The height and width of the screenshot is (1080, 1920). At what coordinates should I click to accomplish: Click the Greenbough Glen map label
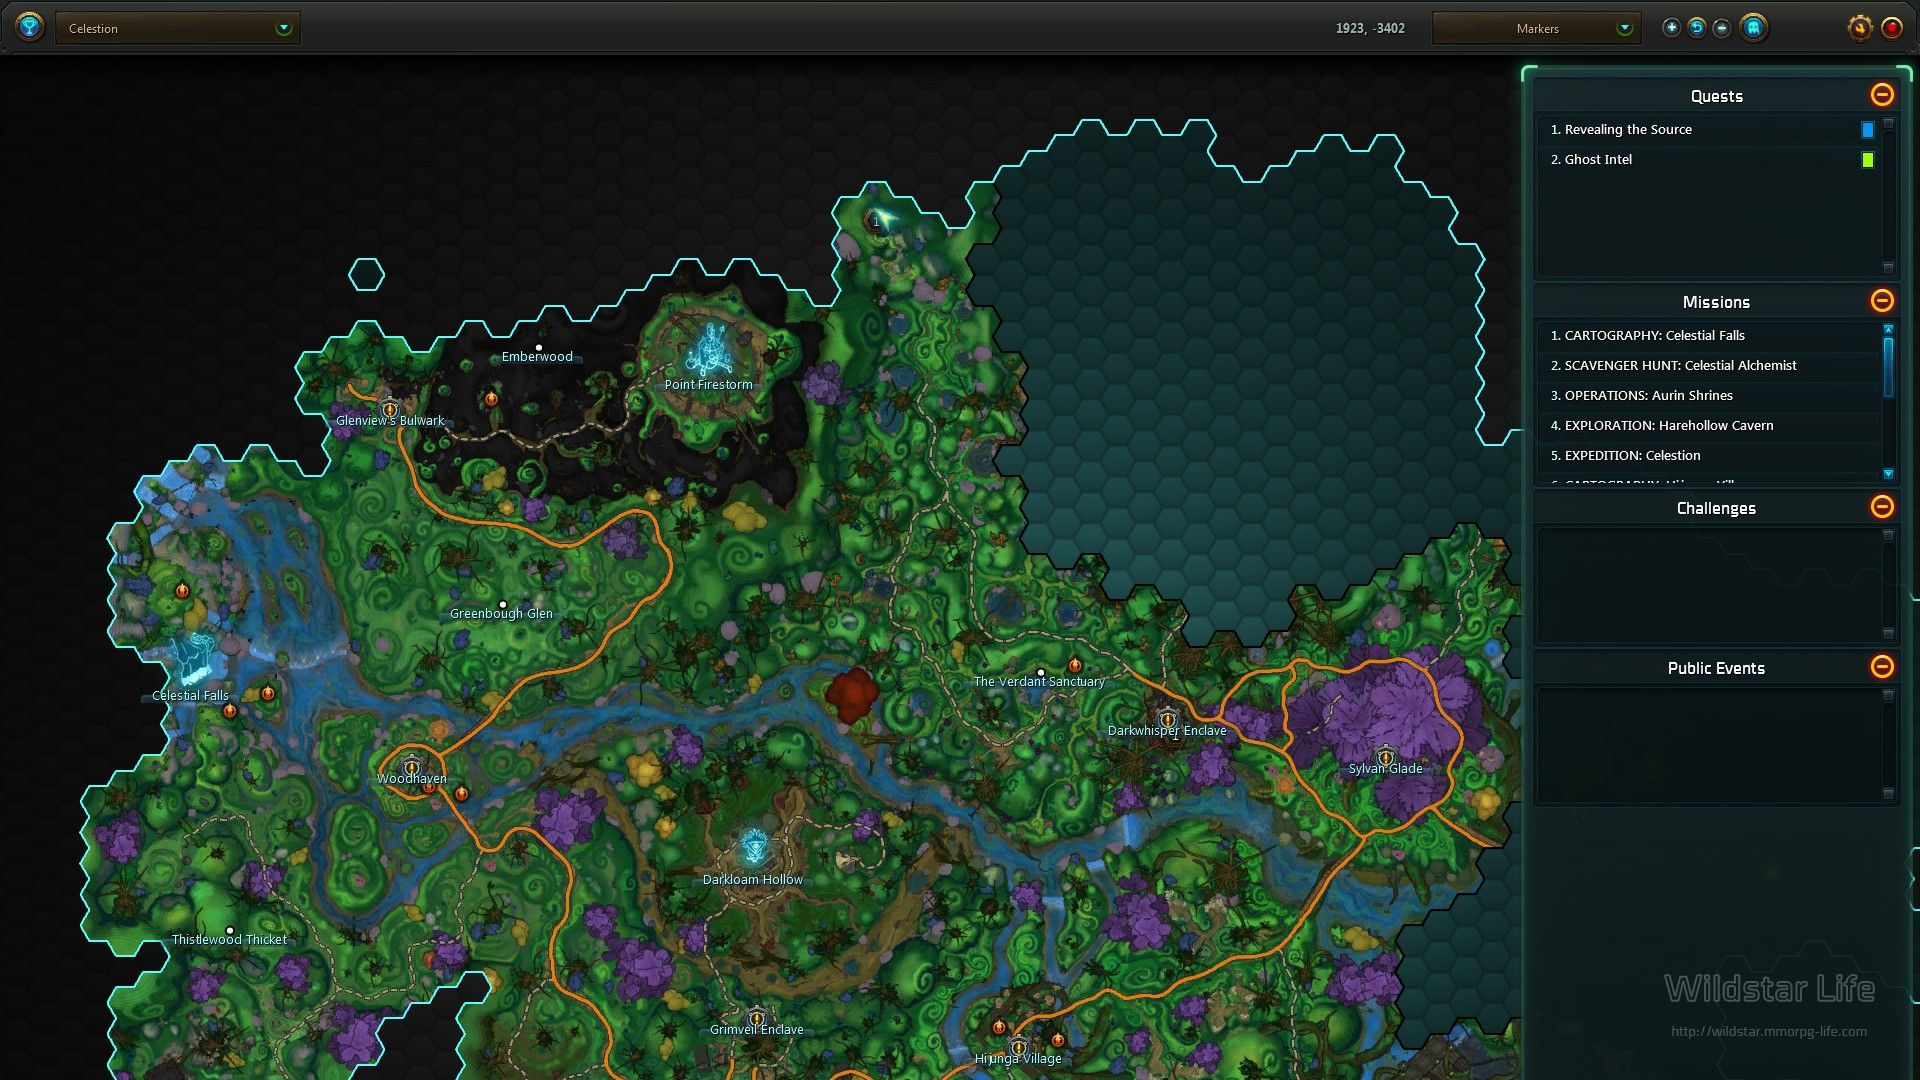pyautogui.click(x=501, y=614)
